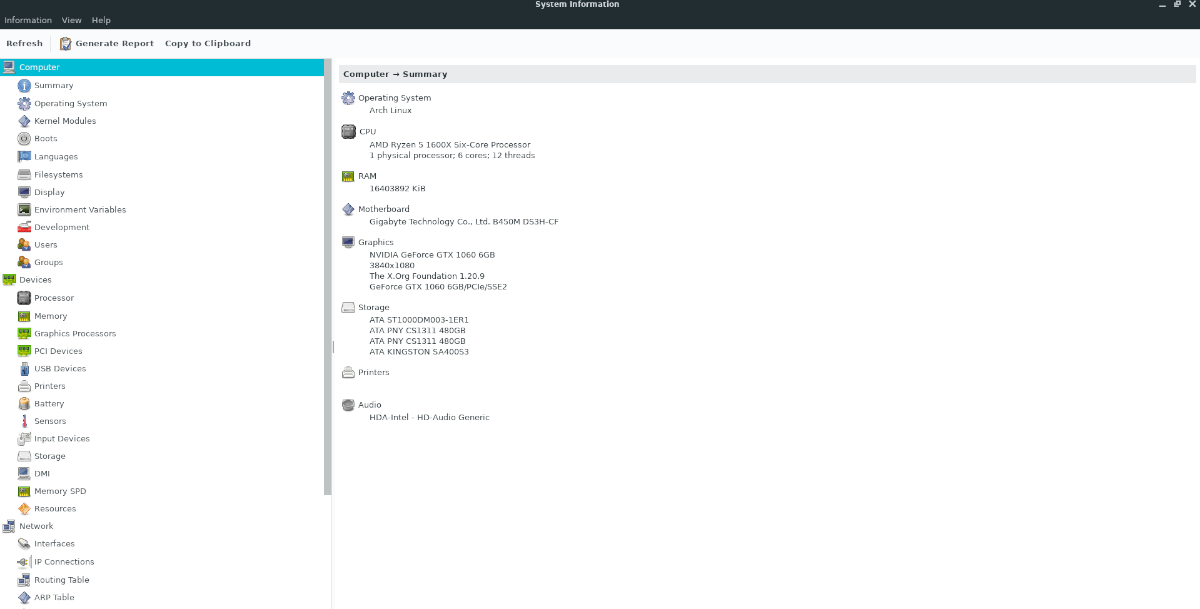Click ATA ST1000DM003-1ER1 drive entry

click(419, 320)
